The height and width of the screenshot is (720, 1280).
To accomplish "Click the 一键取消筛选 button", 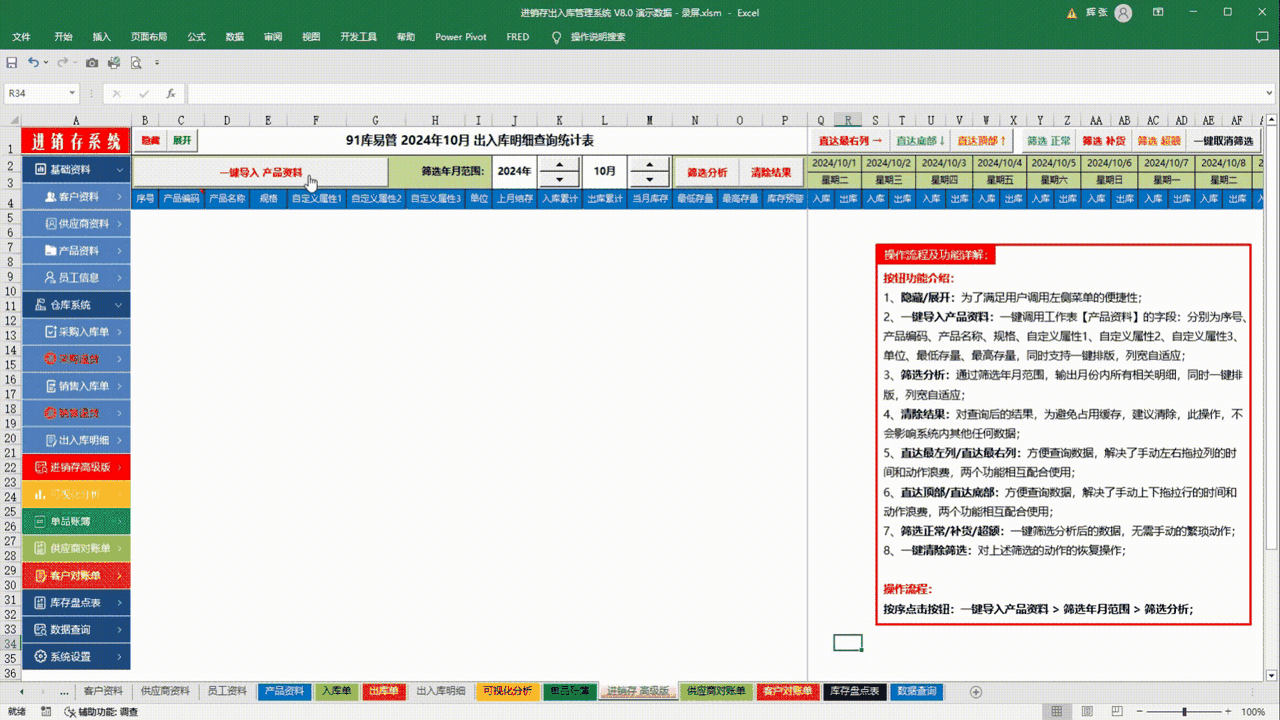I will point(1222,141).
